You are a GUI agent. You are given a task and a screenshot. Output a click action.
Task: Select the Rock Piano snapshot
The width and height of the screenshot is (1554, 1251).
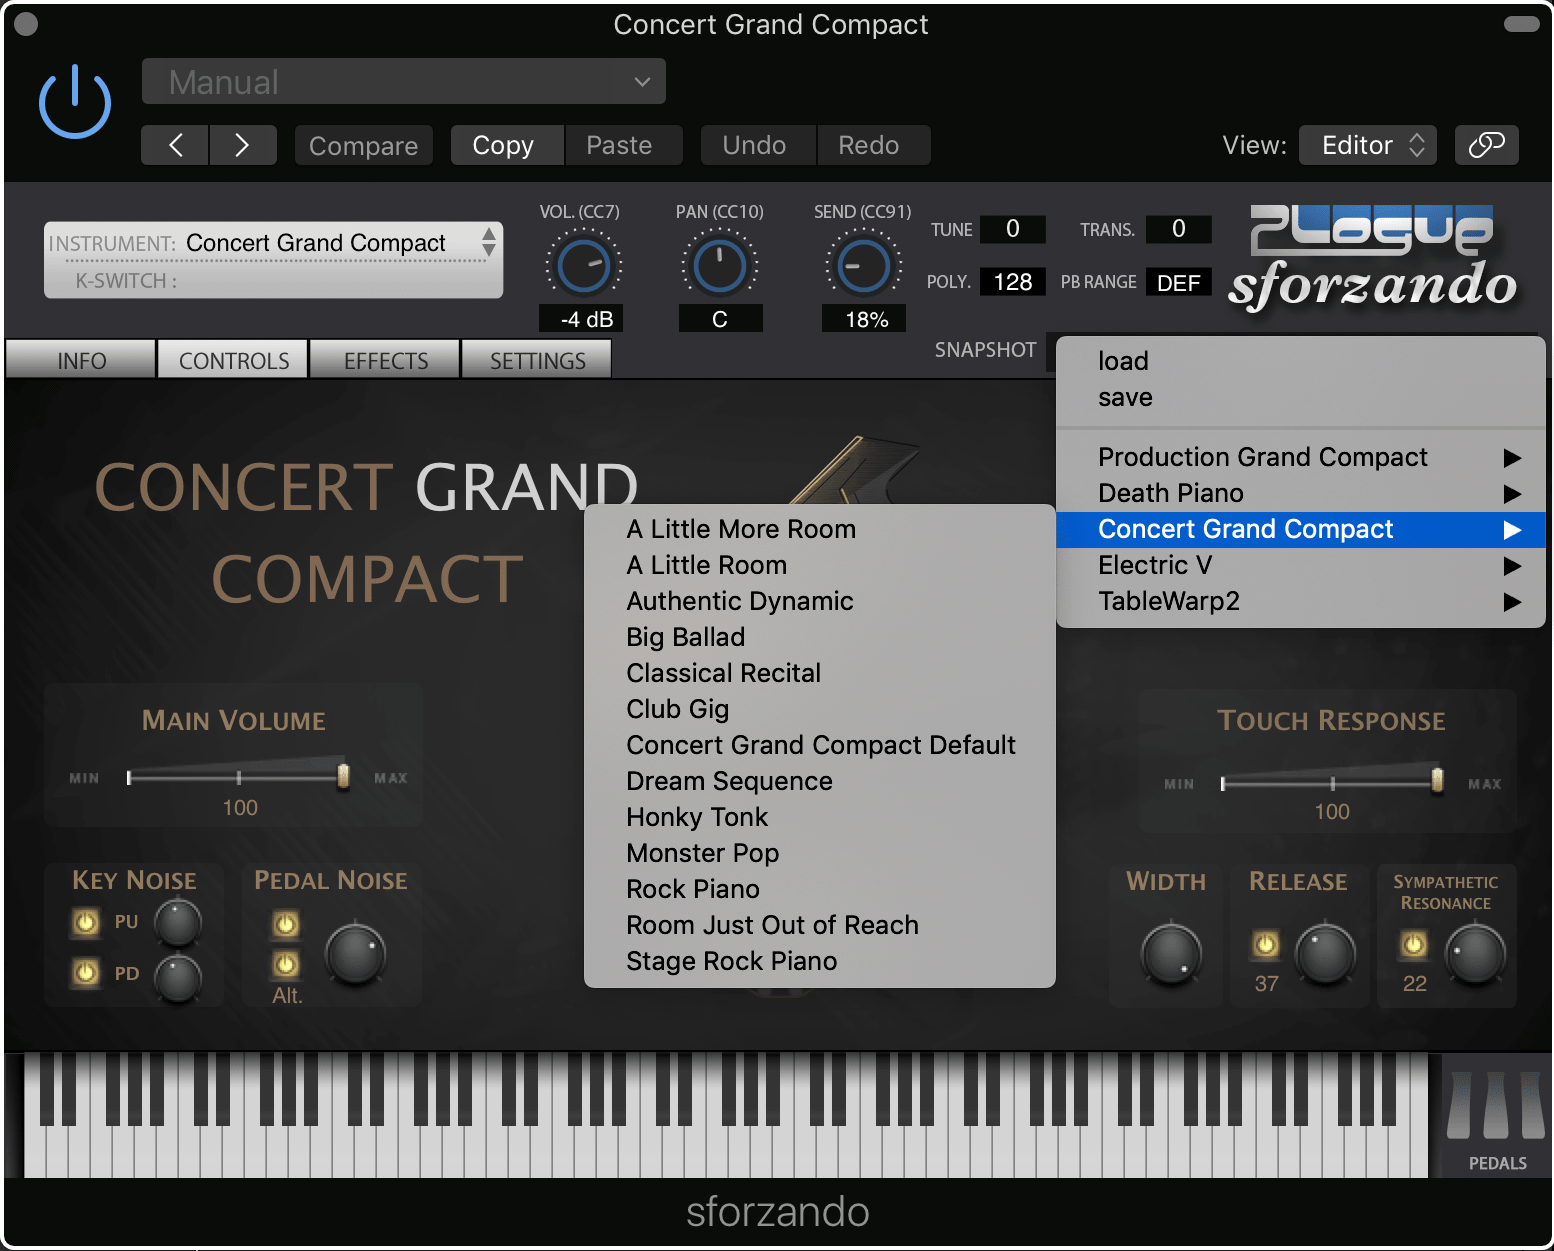820,889
